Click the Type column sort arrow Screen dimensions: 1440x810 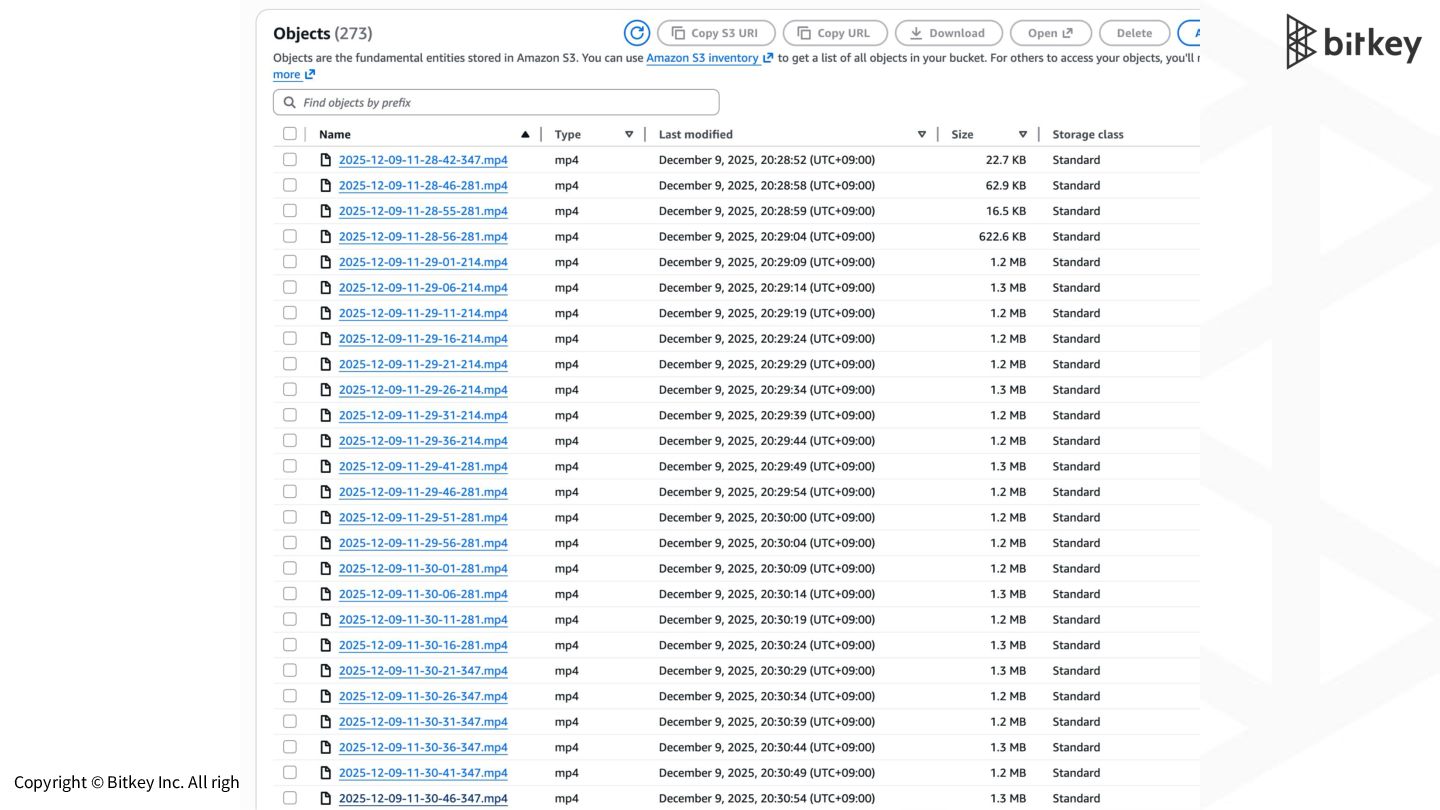pos(629,134)
